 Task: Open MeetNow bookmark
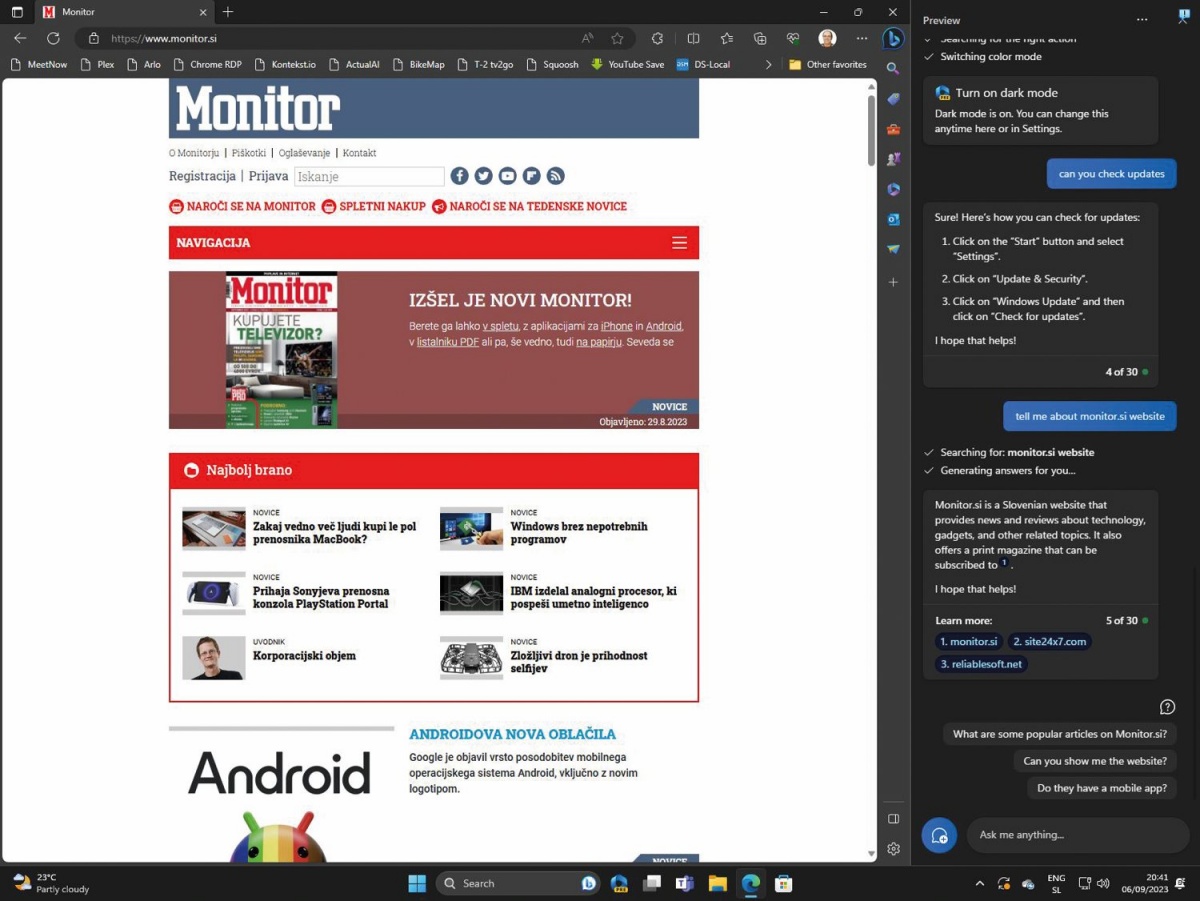pyautogui.click(x=38, y=64)
